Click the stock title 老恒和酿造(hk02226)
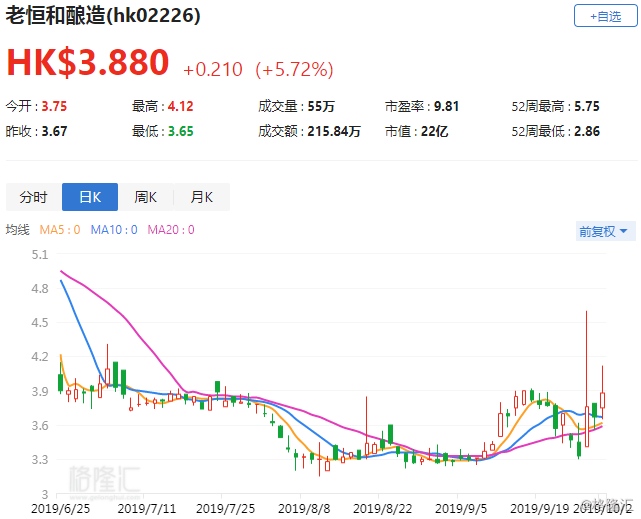The height and width of the screenshot is (519, 641). 104,16
